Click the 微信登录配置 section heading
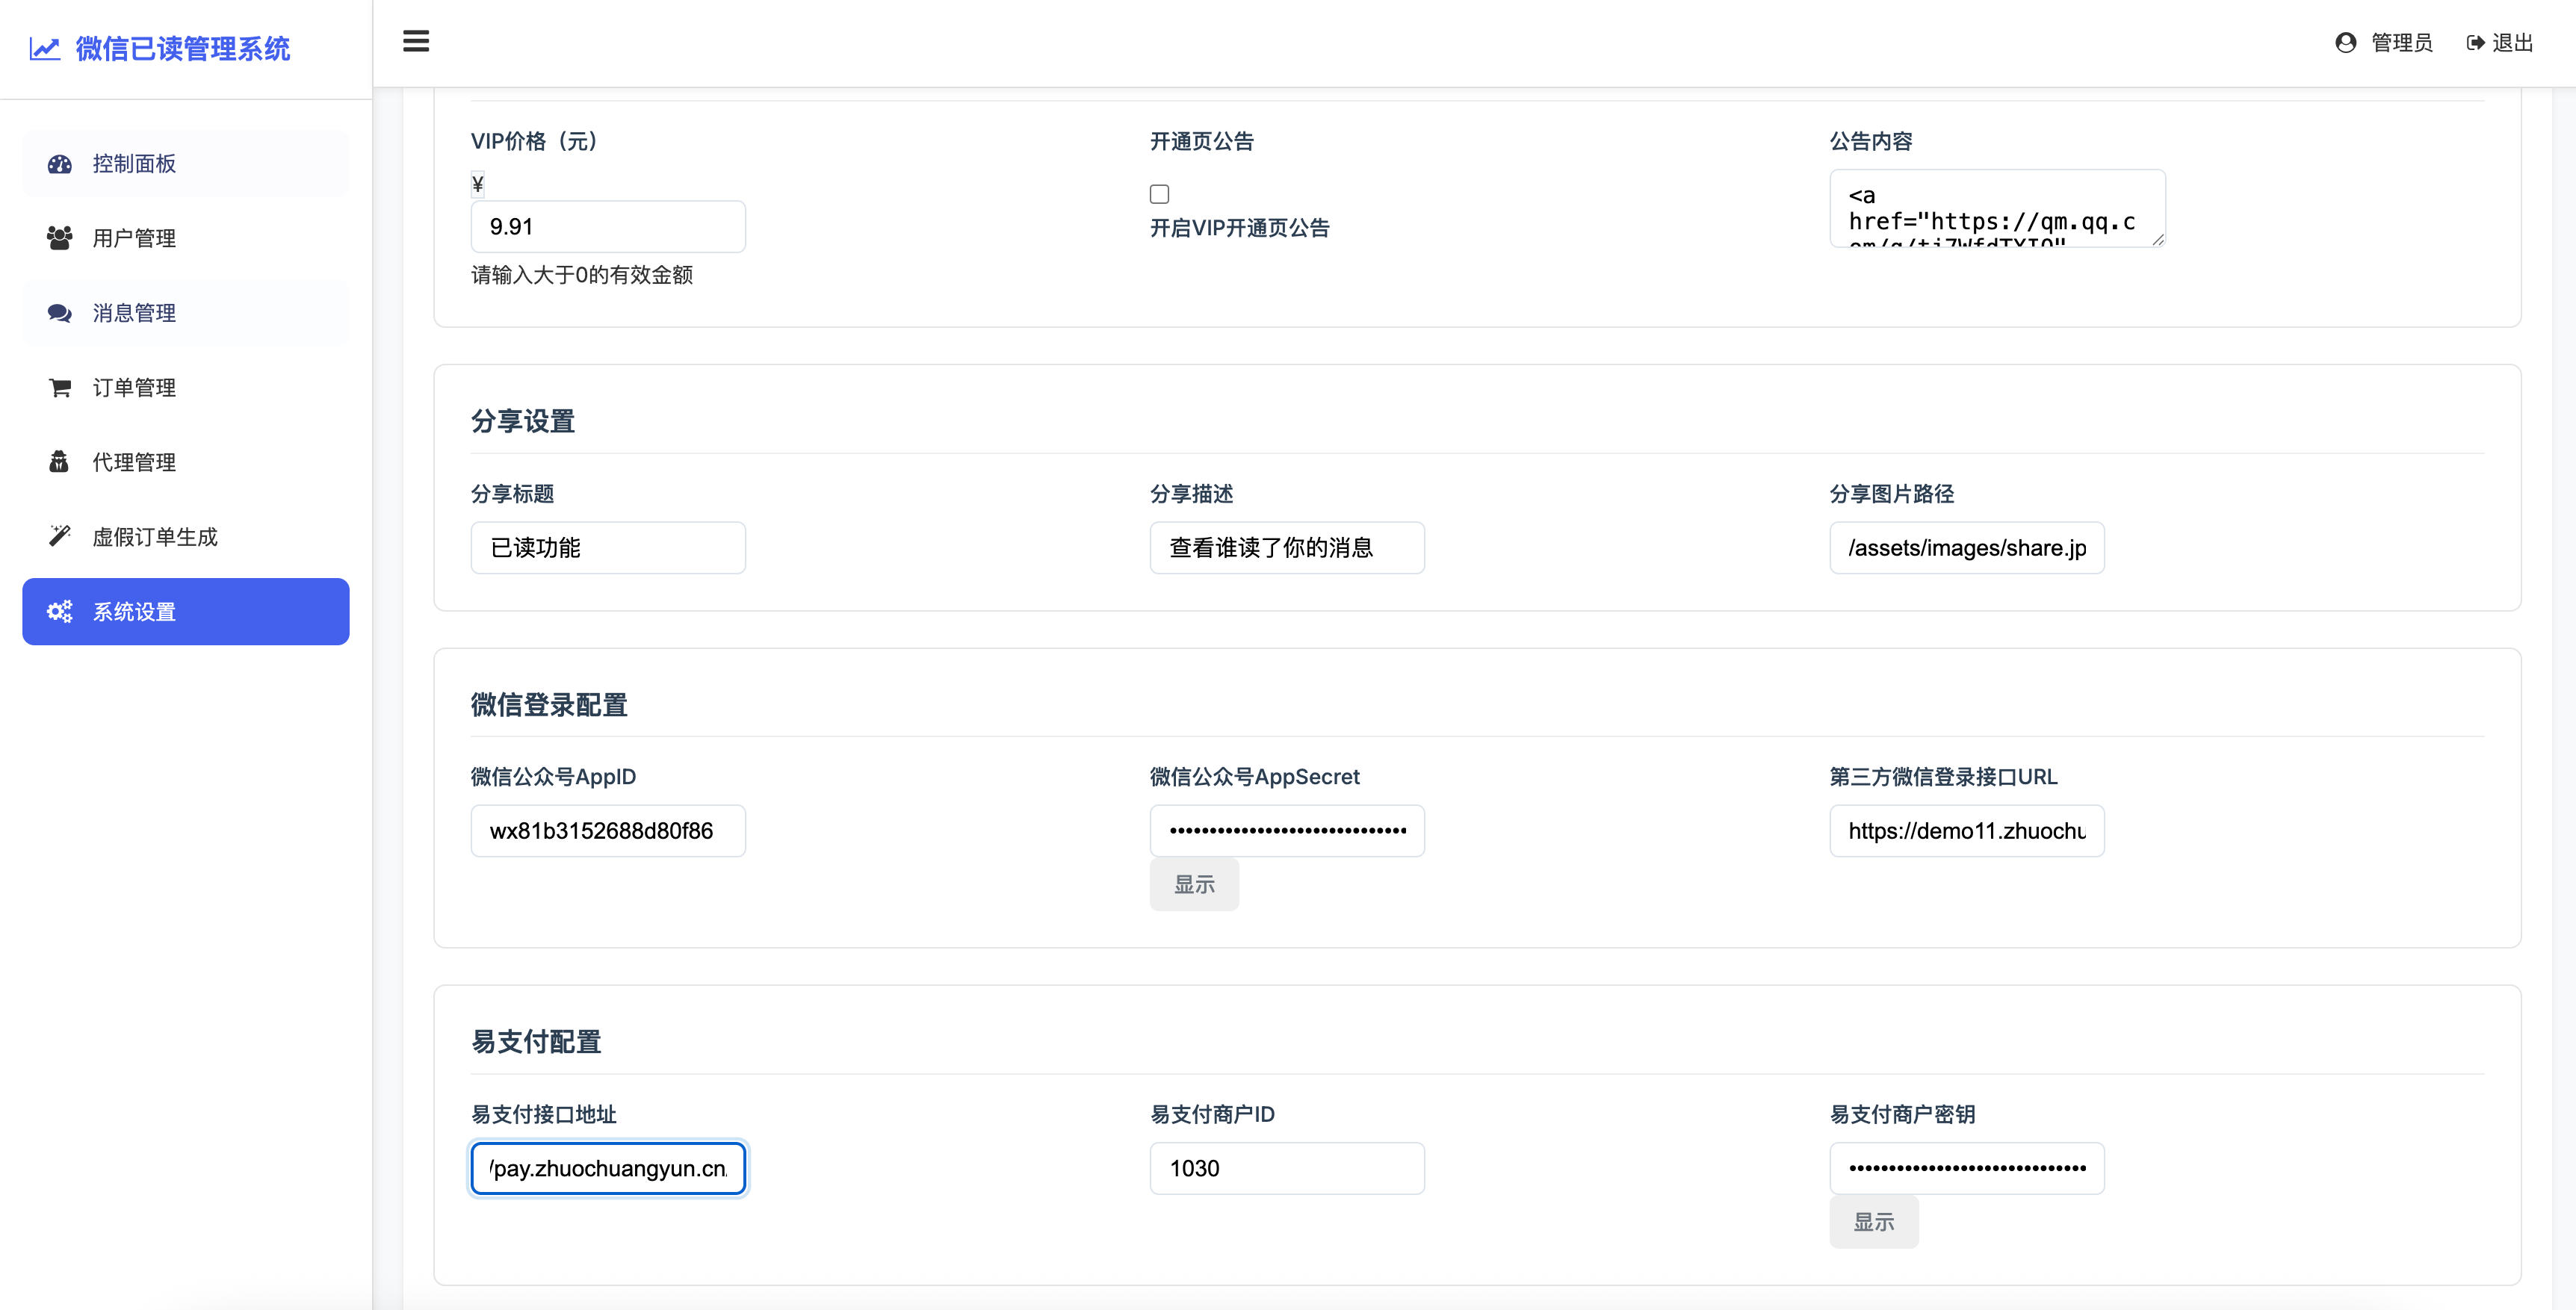Image resolution: width=2576 pixels, height=1310 pixels. 549,705
